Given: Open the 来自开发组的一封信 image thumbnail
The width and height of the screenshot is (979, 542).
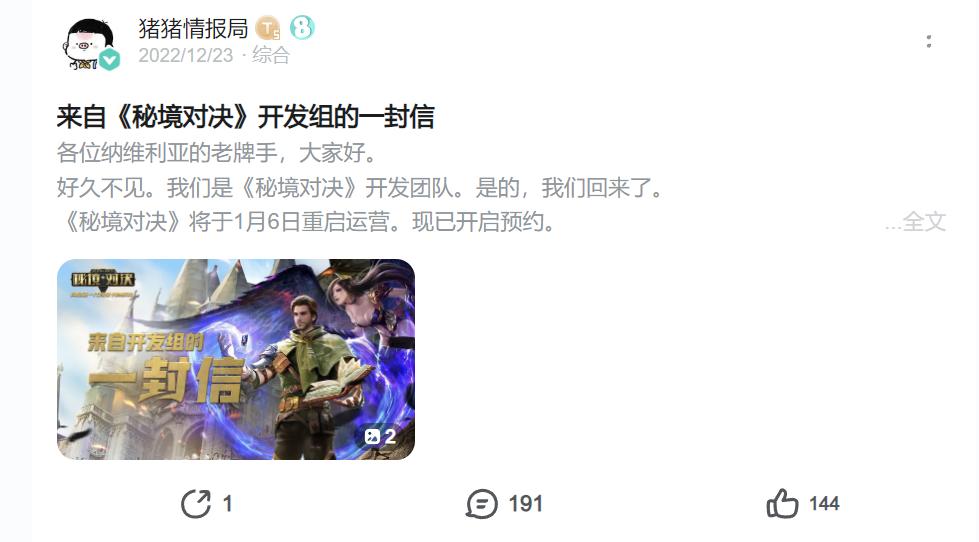Looking at the screenshot, I should (x=236, y=360).
